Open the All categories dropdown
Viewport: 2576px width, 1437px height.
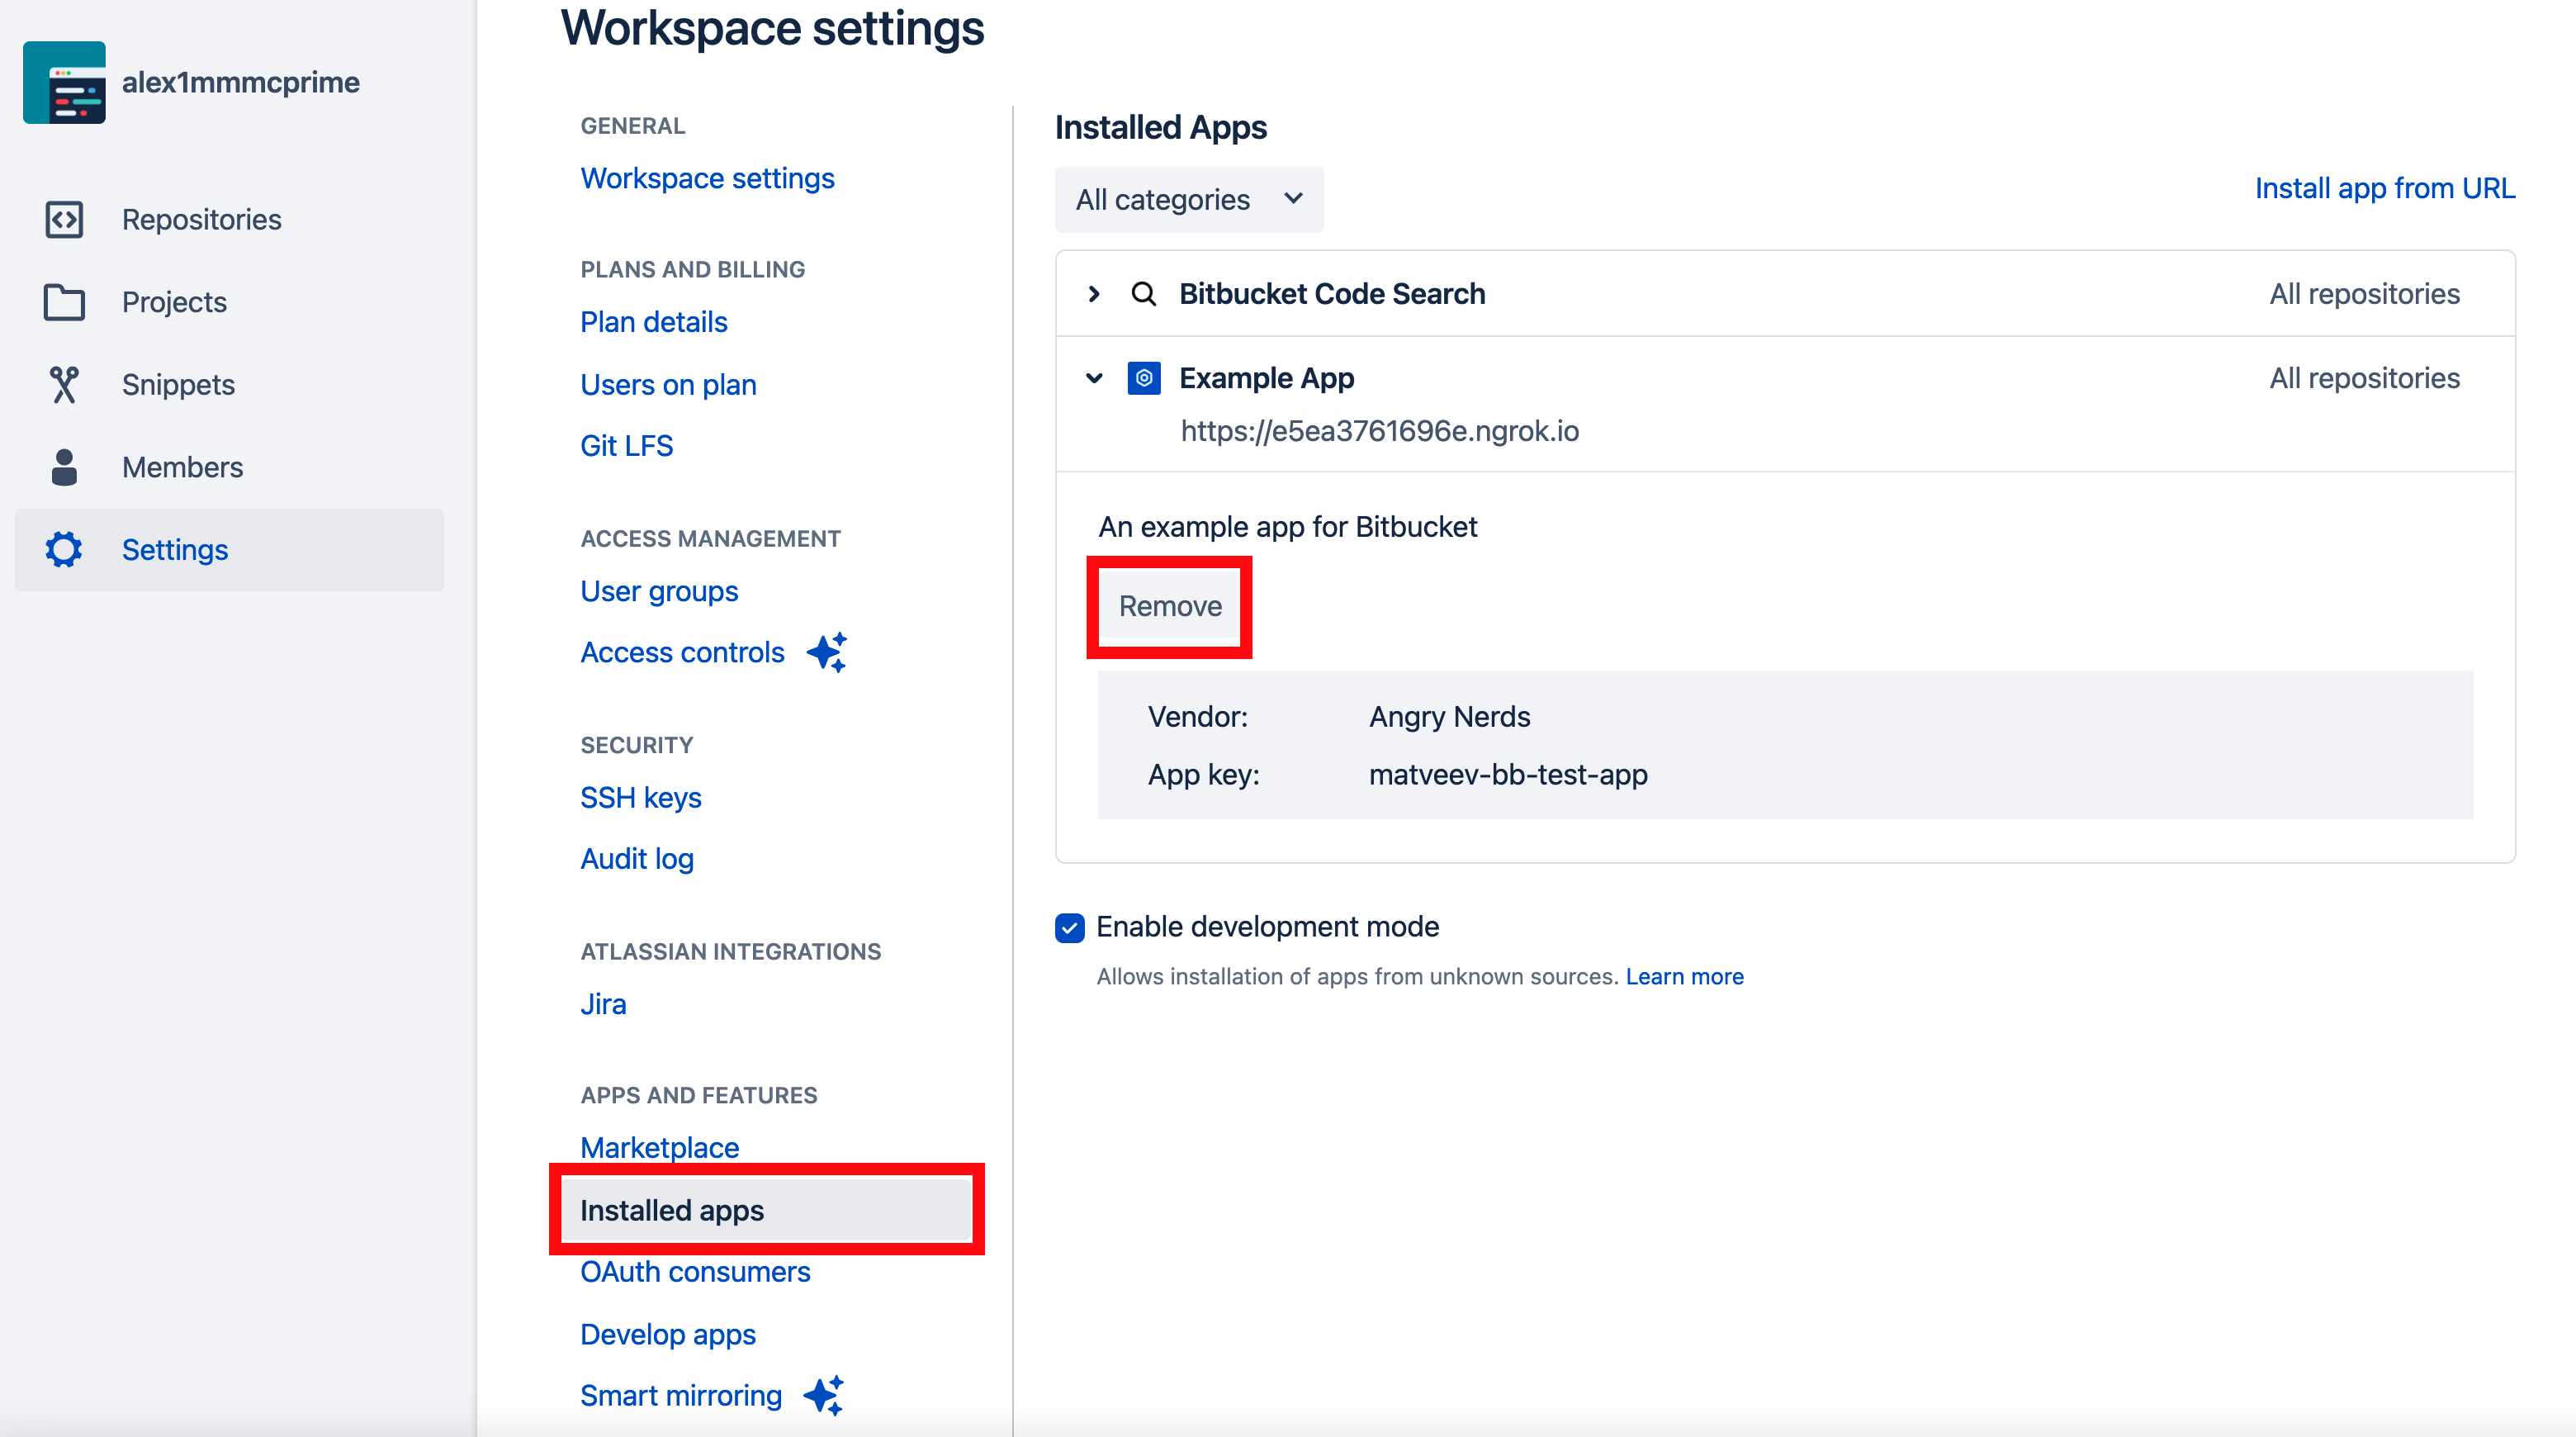[x=1189, y=200]
